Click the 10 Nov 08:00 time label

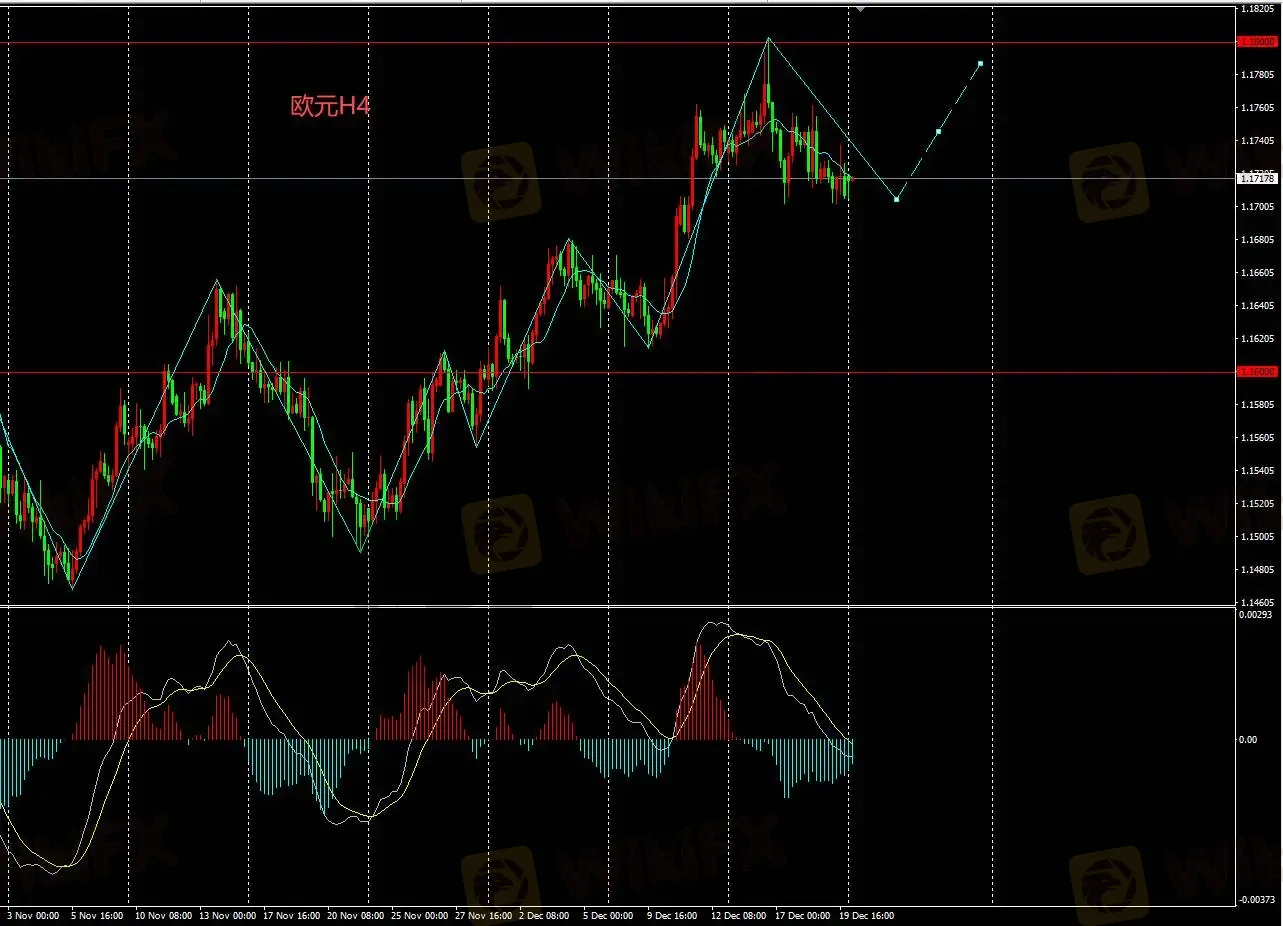click(162, 916)
